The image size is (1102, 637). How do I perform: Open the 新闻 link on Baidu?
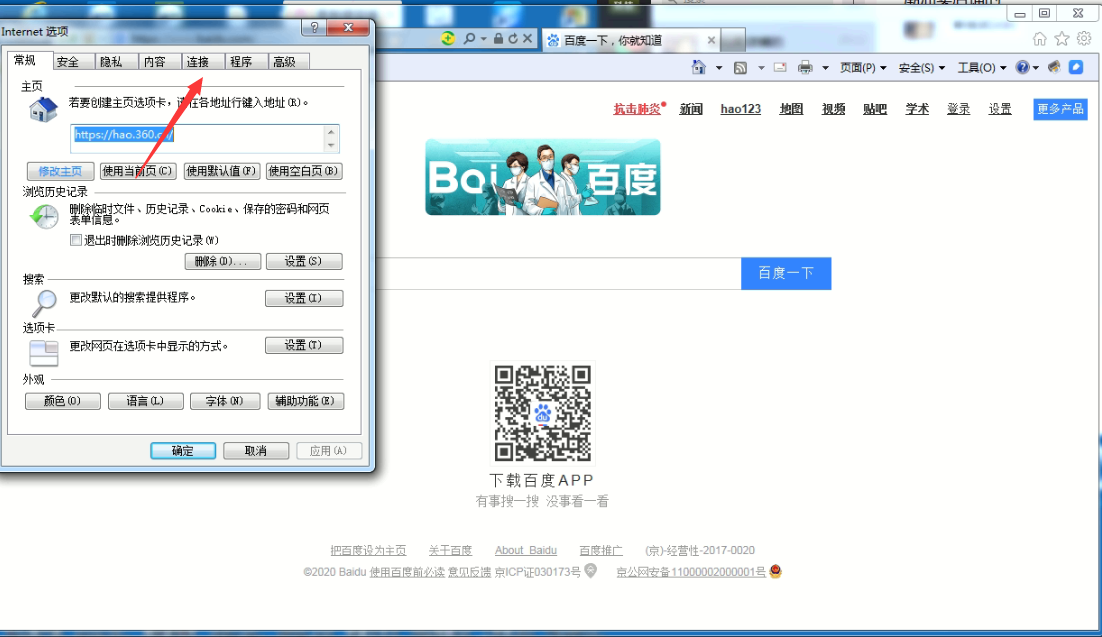691,109
